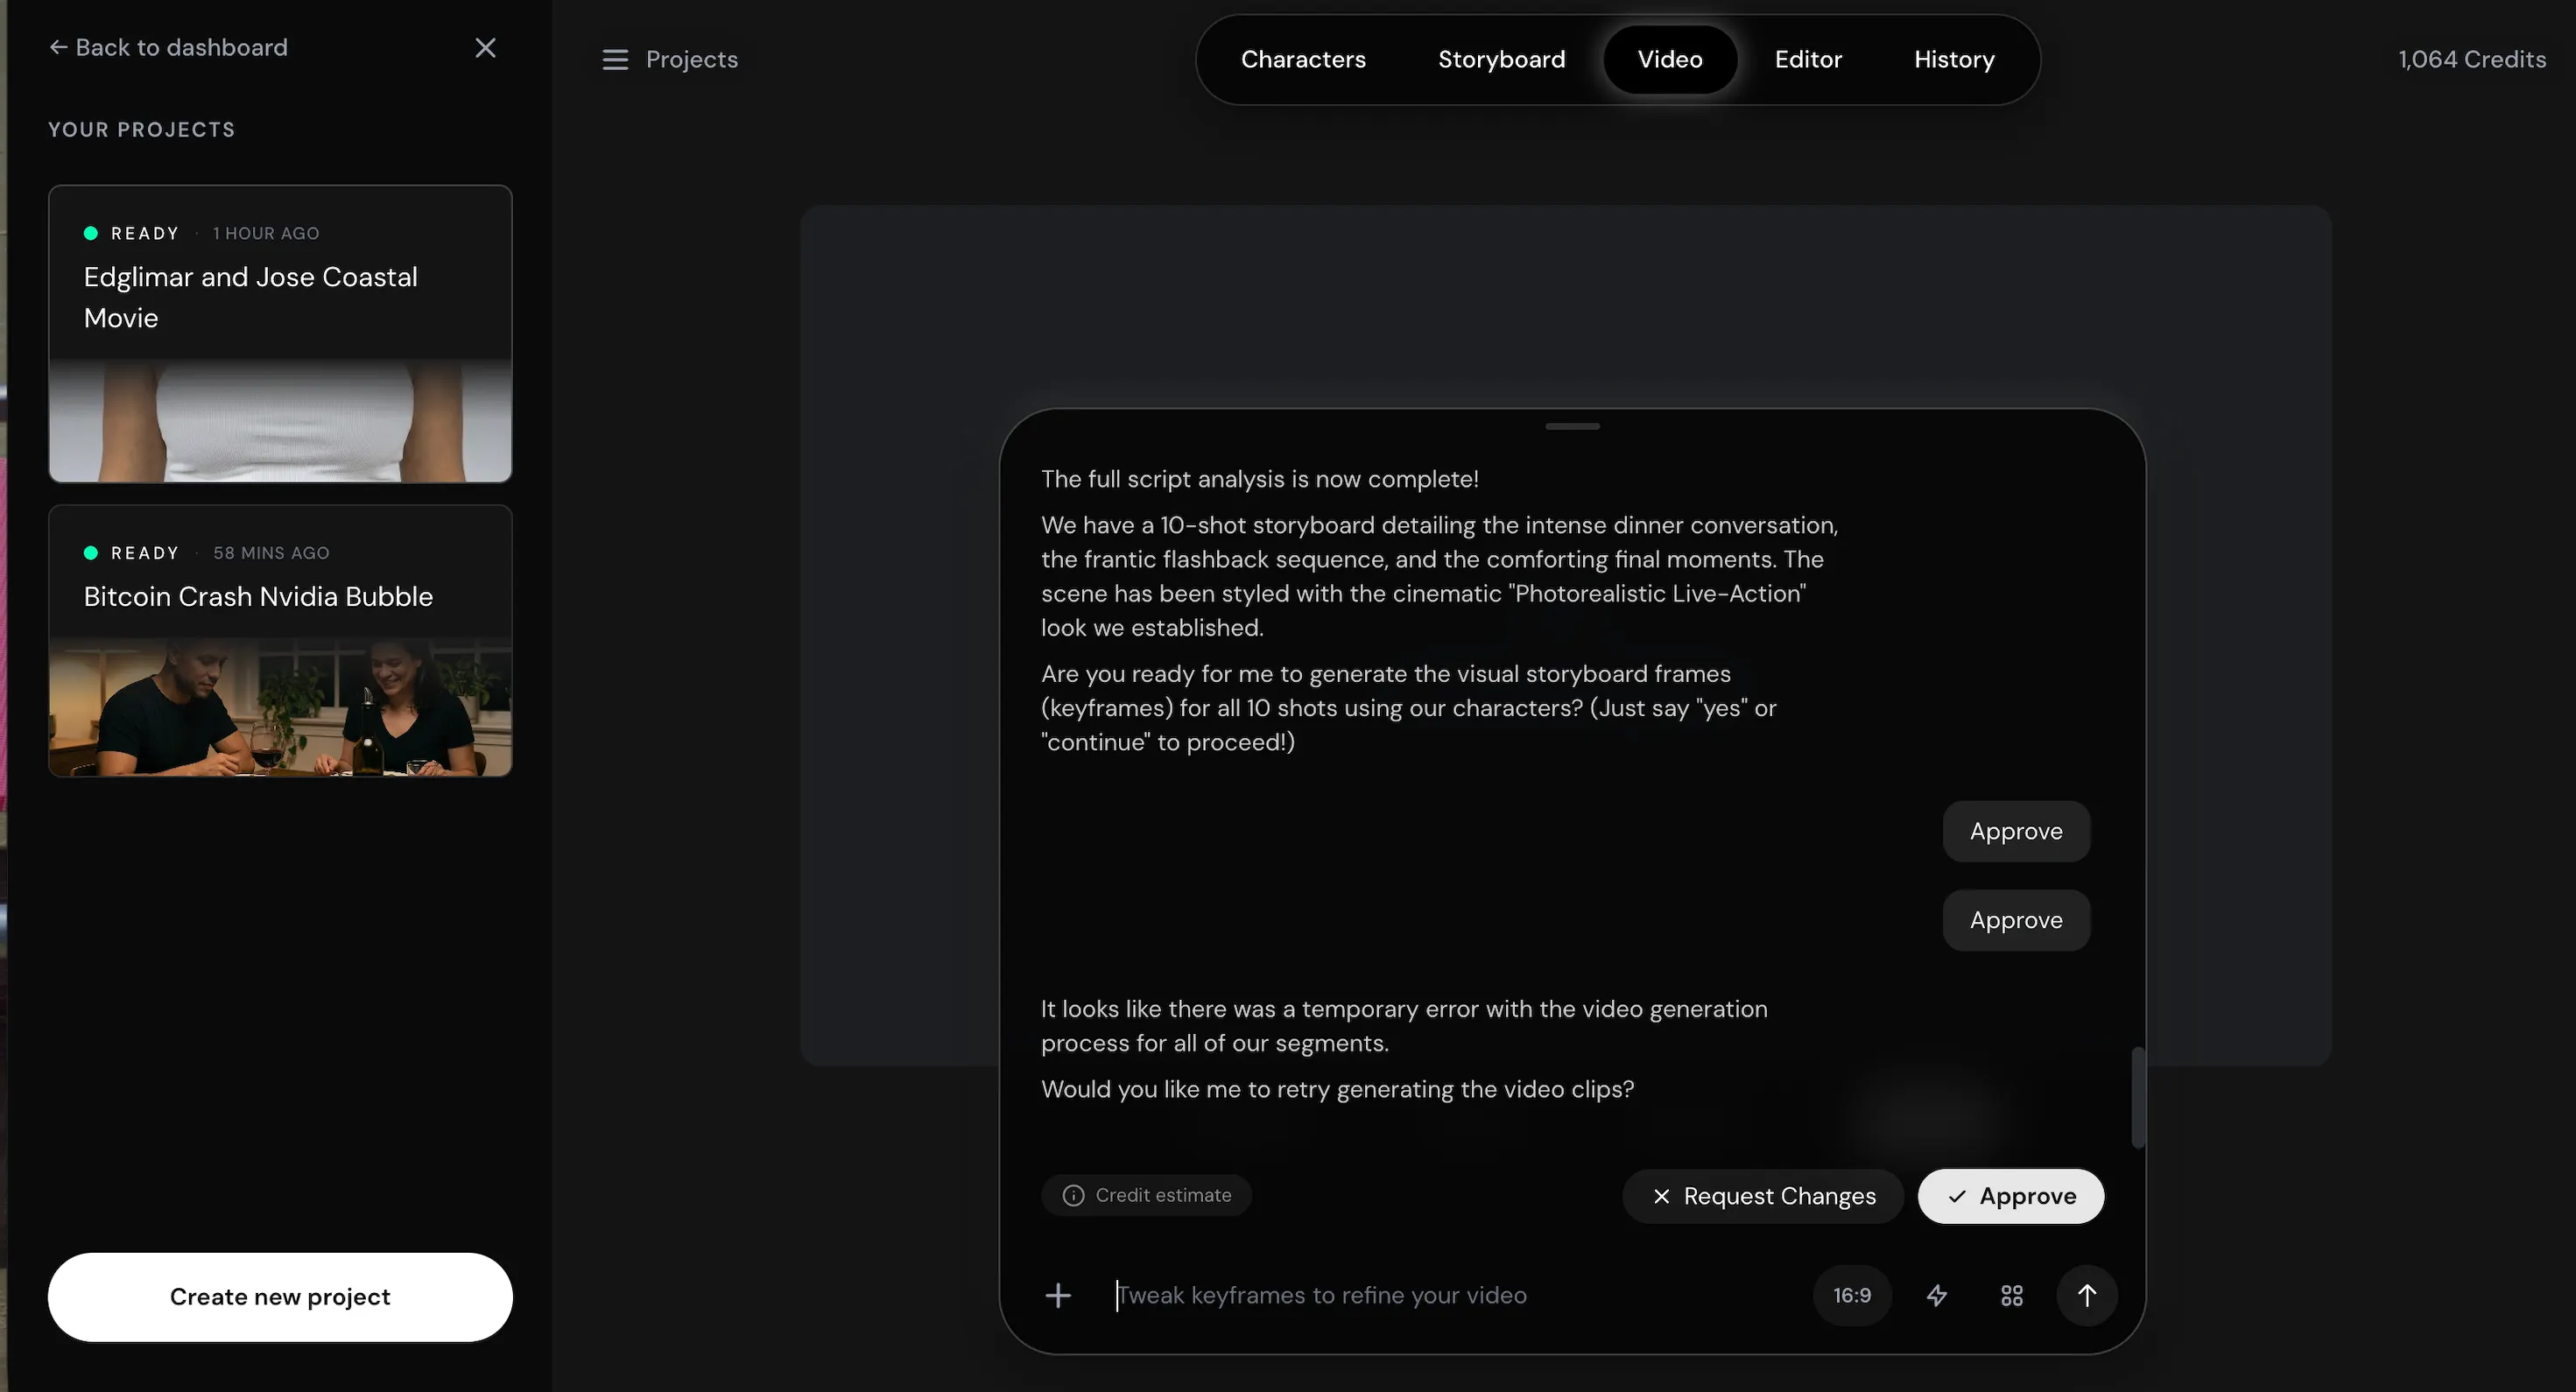The width and height of the screenshot is (2576, 1392).
Task: Click the white Approve button with the checkmark
Action: 2010,1196
